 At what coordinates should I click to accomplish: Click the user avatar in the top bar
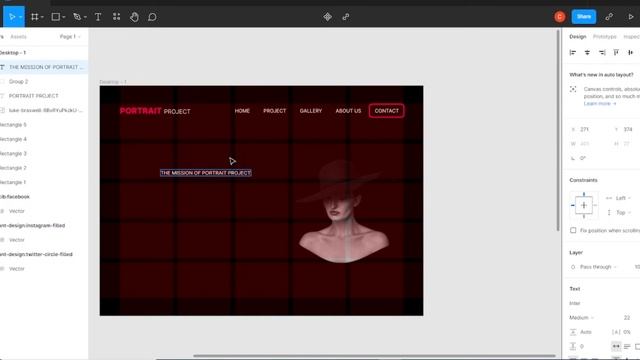point(560,17)
